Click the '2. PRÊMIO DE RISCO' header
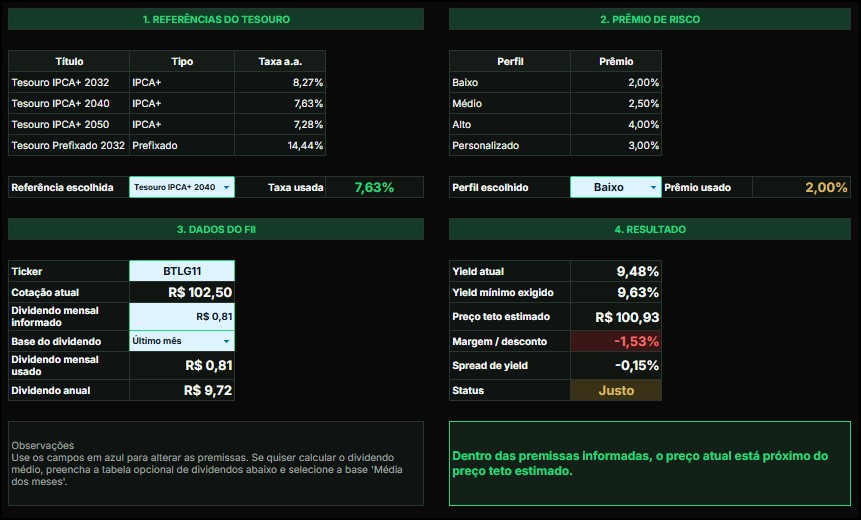Image resolution: width=861 pixels, height=520 pixels. click(650, 19)
